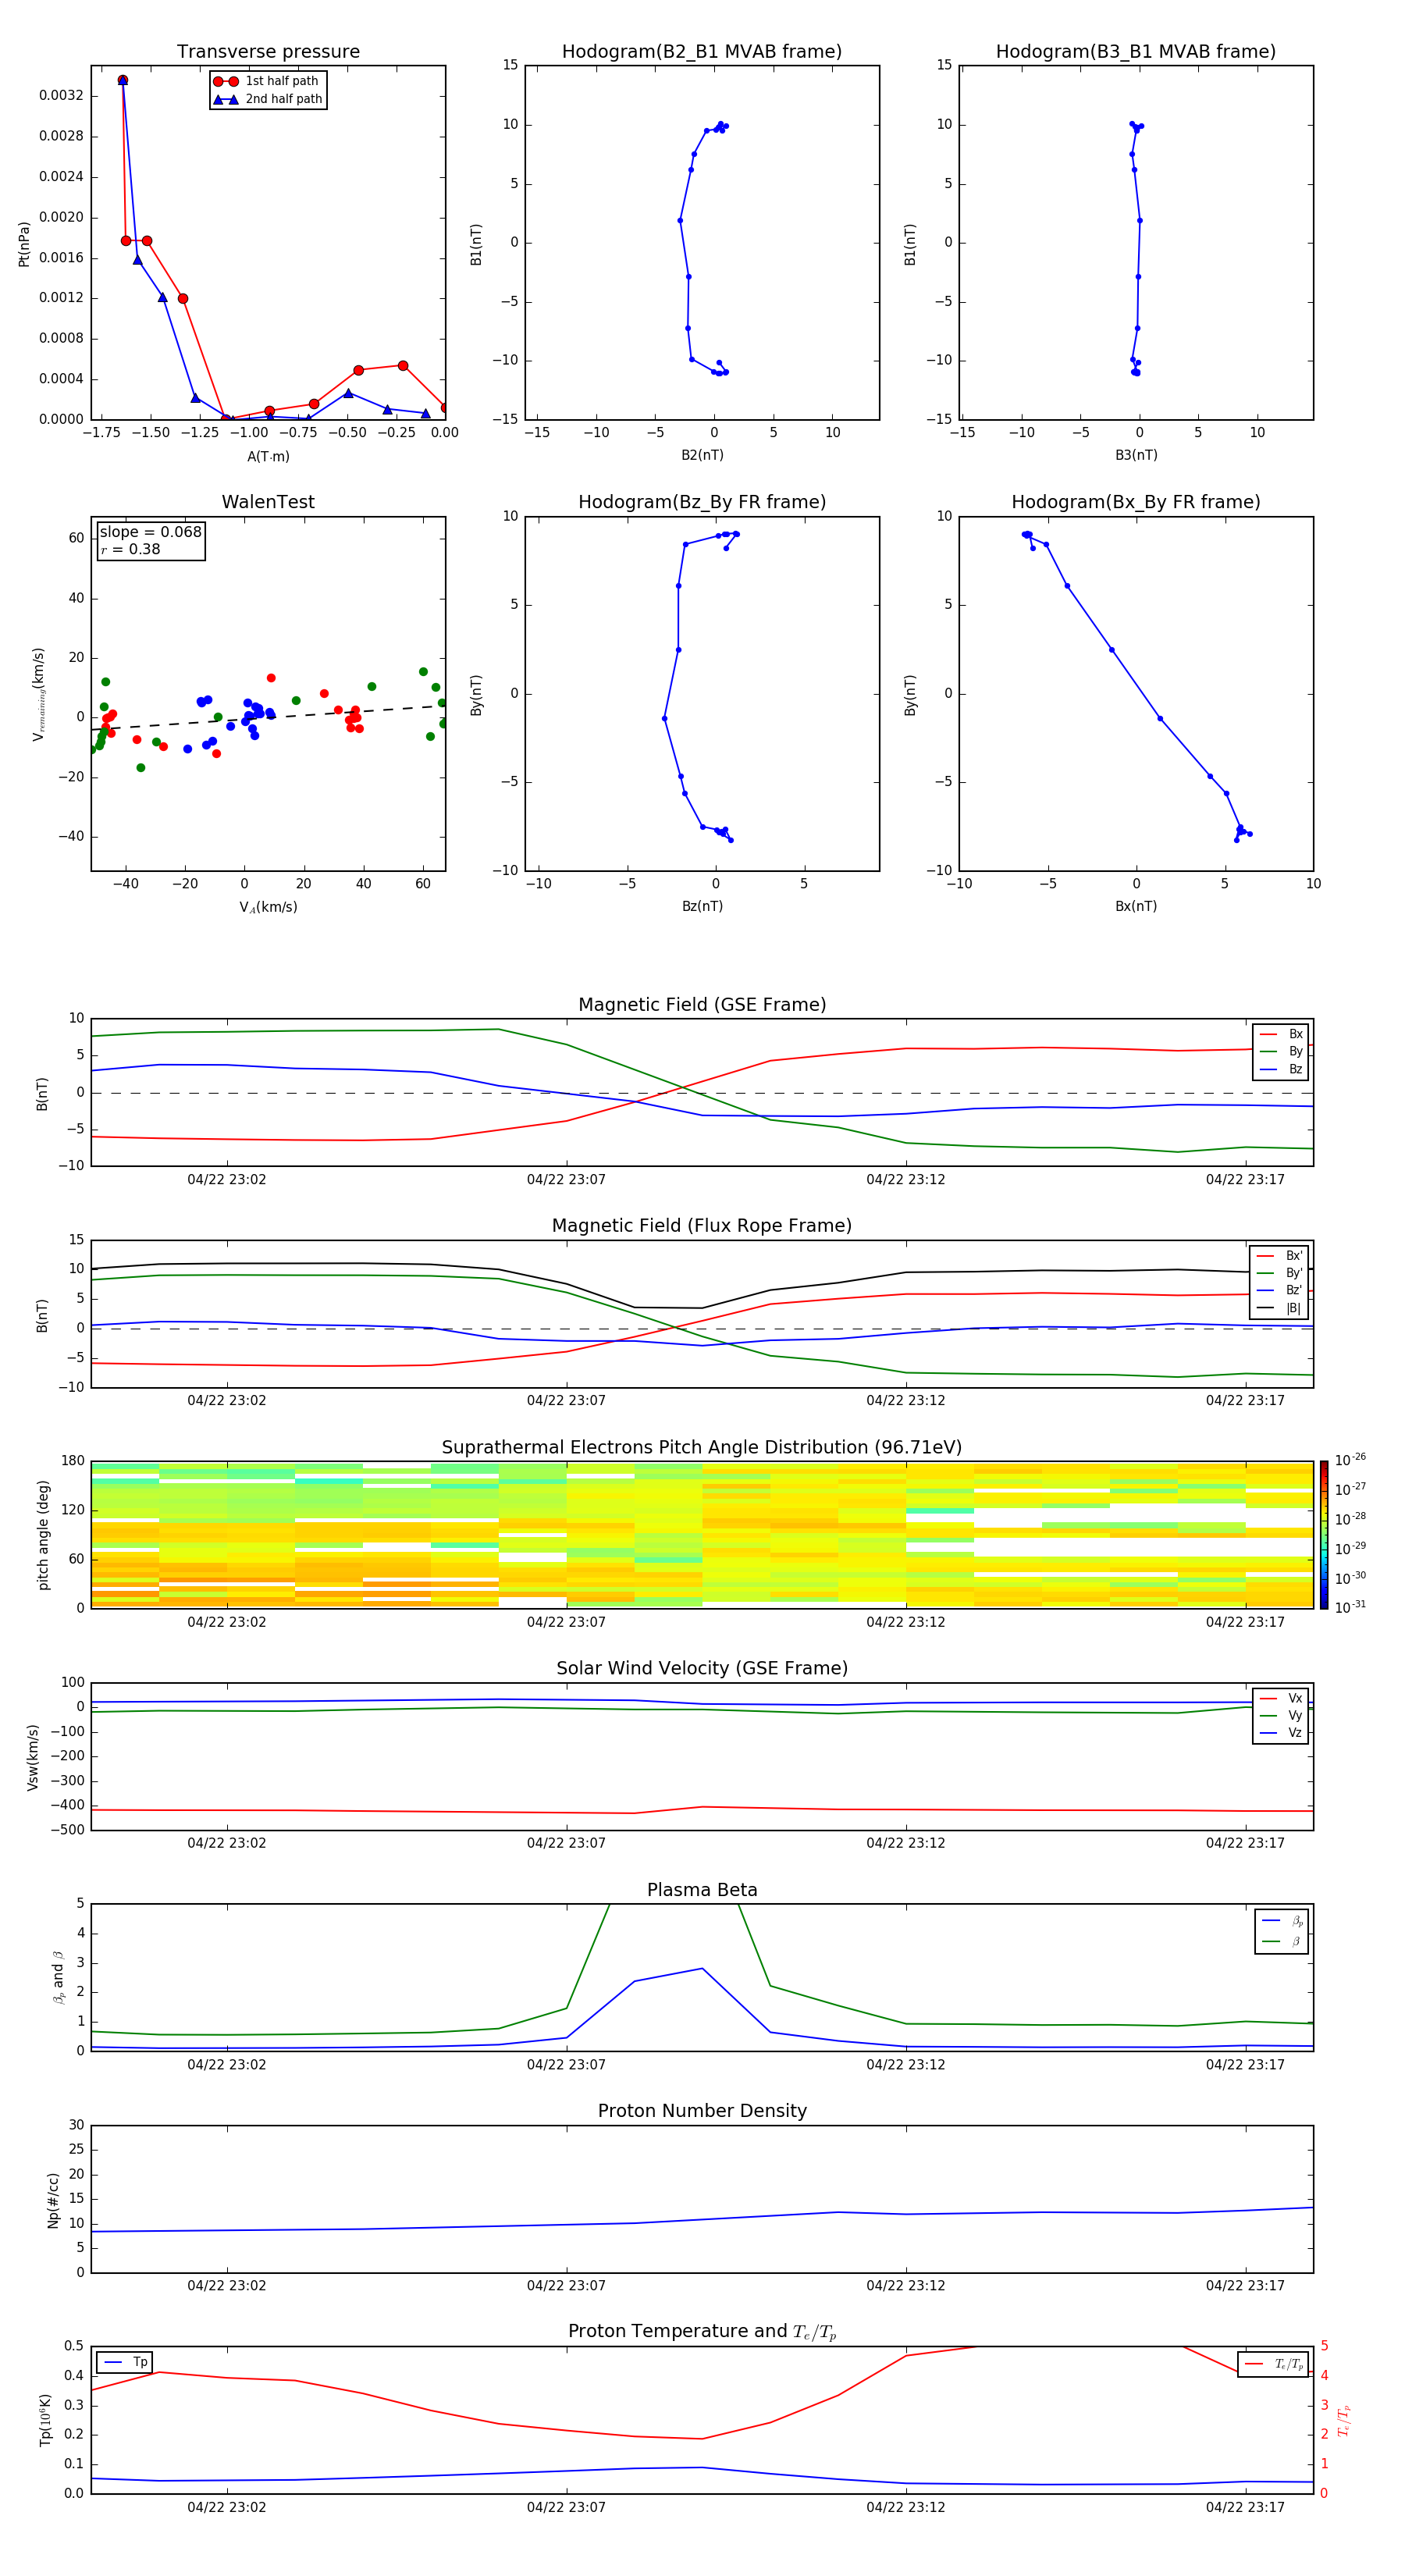Select the Tp legend entry

click(x=126, y=2362)
